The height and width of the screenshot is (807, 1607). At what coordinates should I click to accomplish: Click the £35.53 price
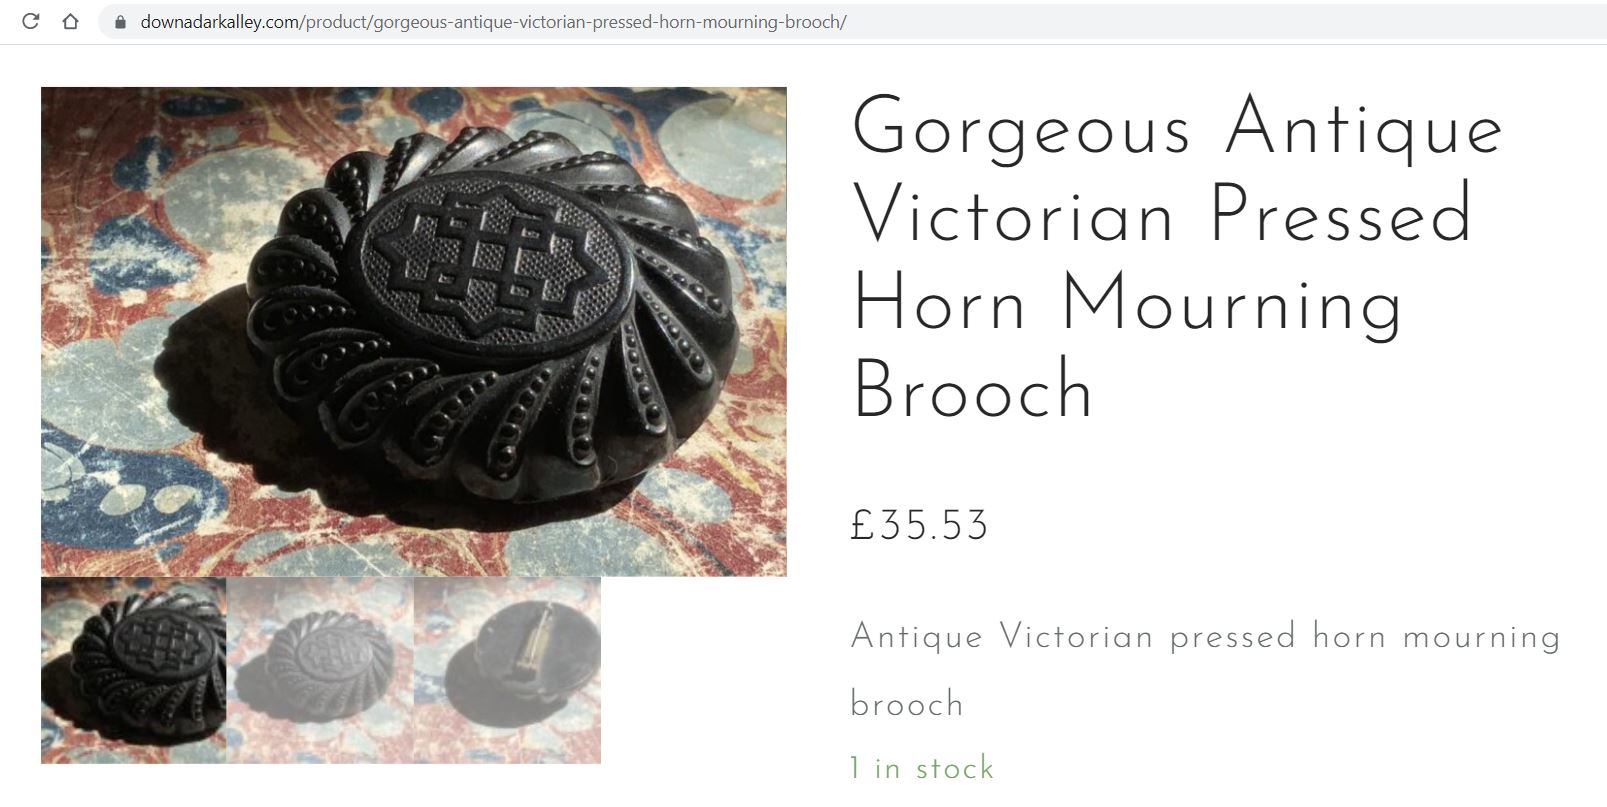919,526
